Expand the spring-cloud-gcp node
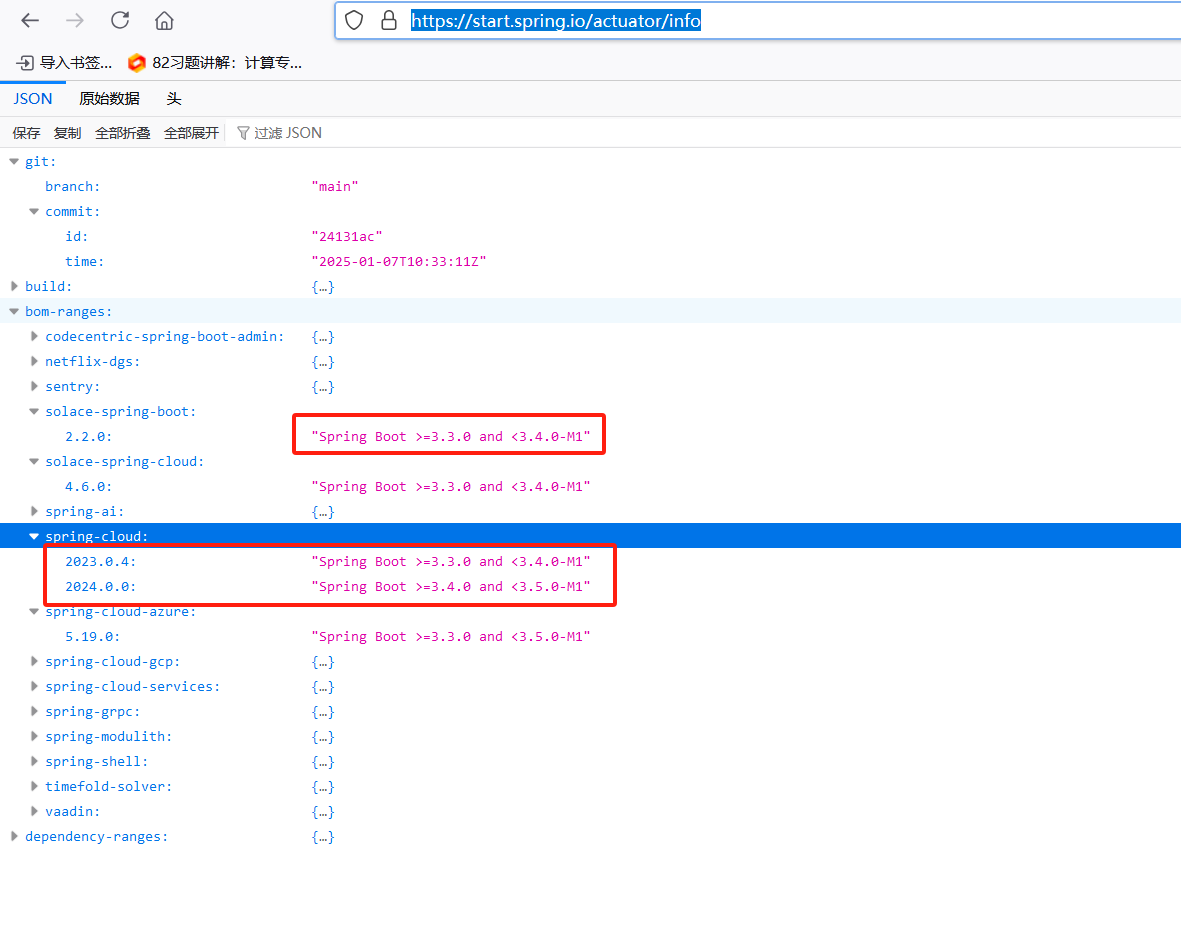This screenshot has height=930, width=1181. pos(34,661)
